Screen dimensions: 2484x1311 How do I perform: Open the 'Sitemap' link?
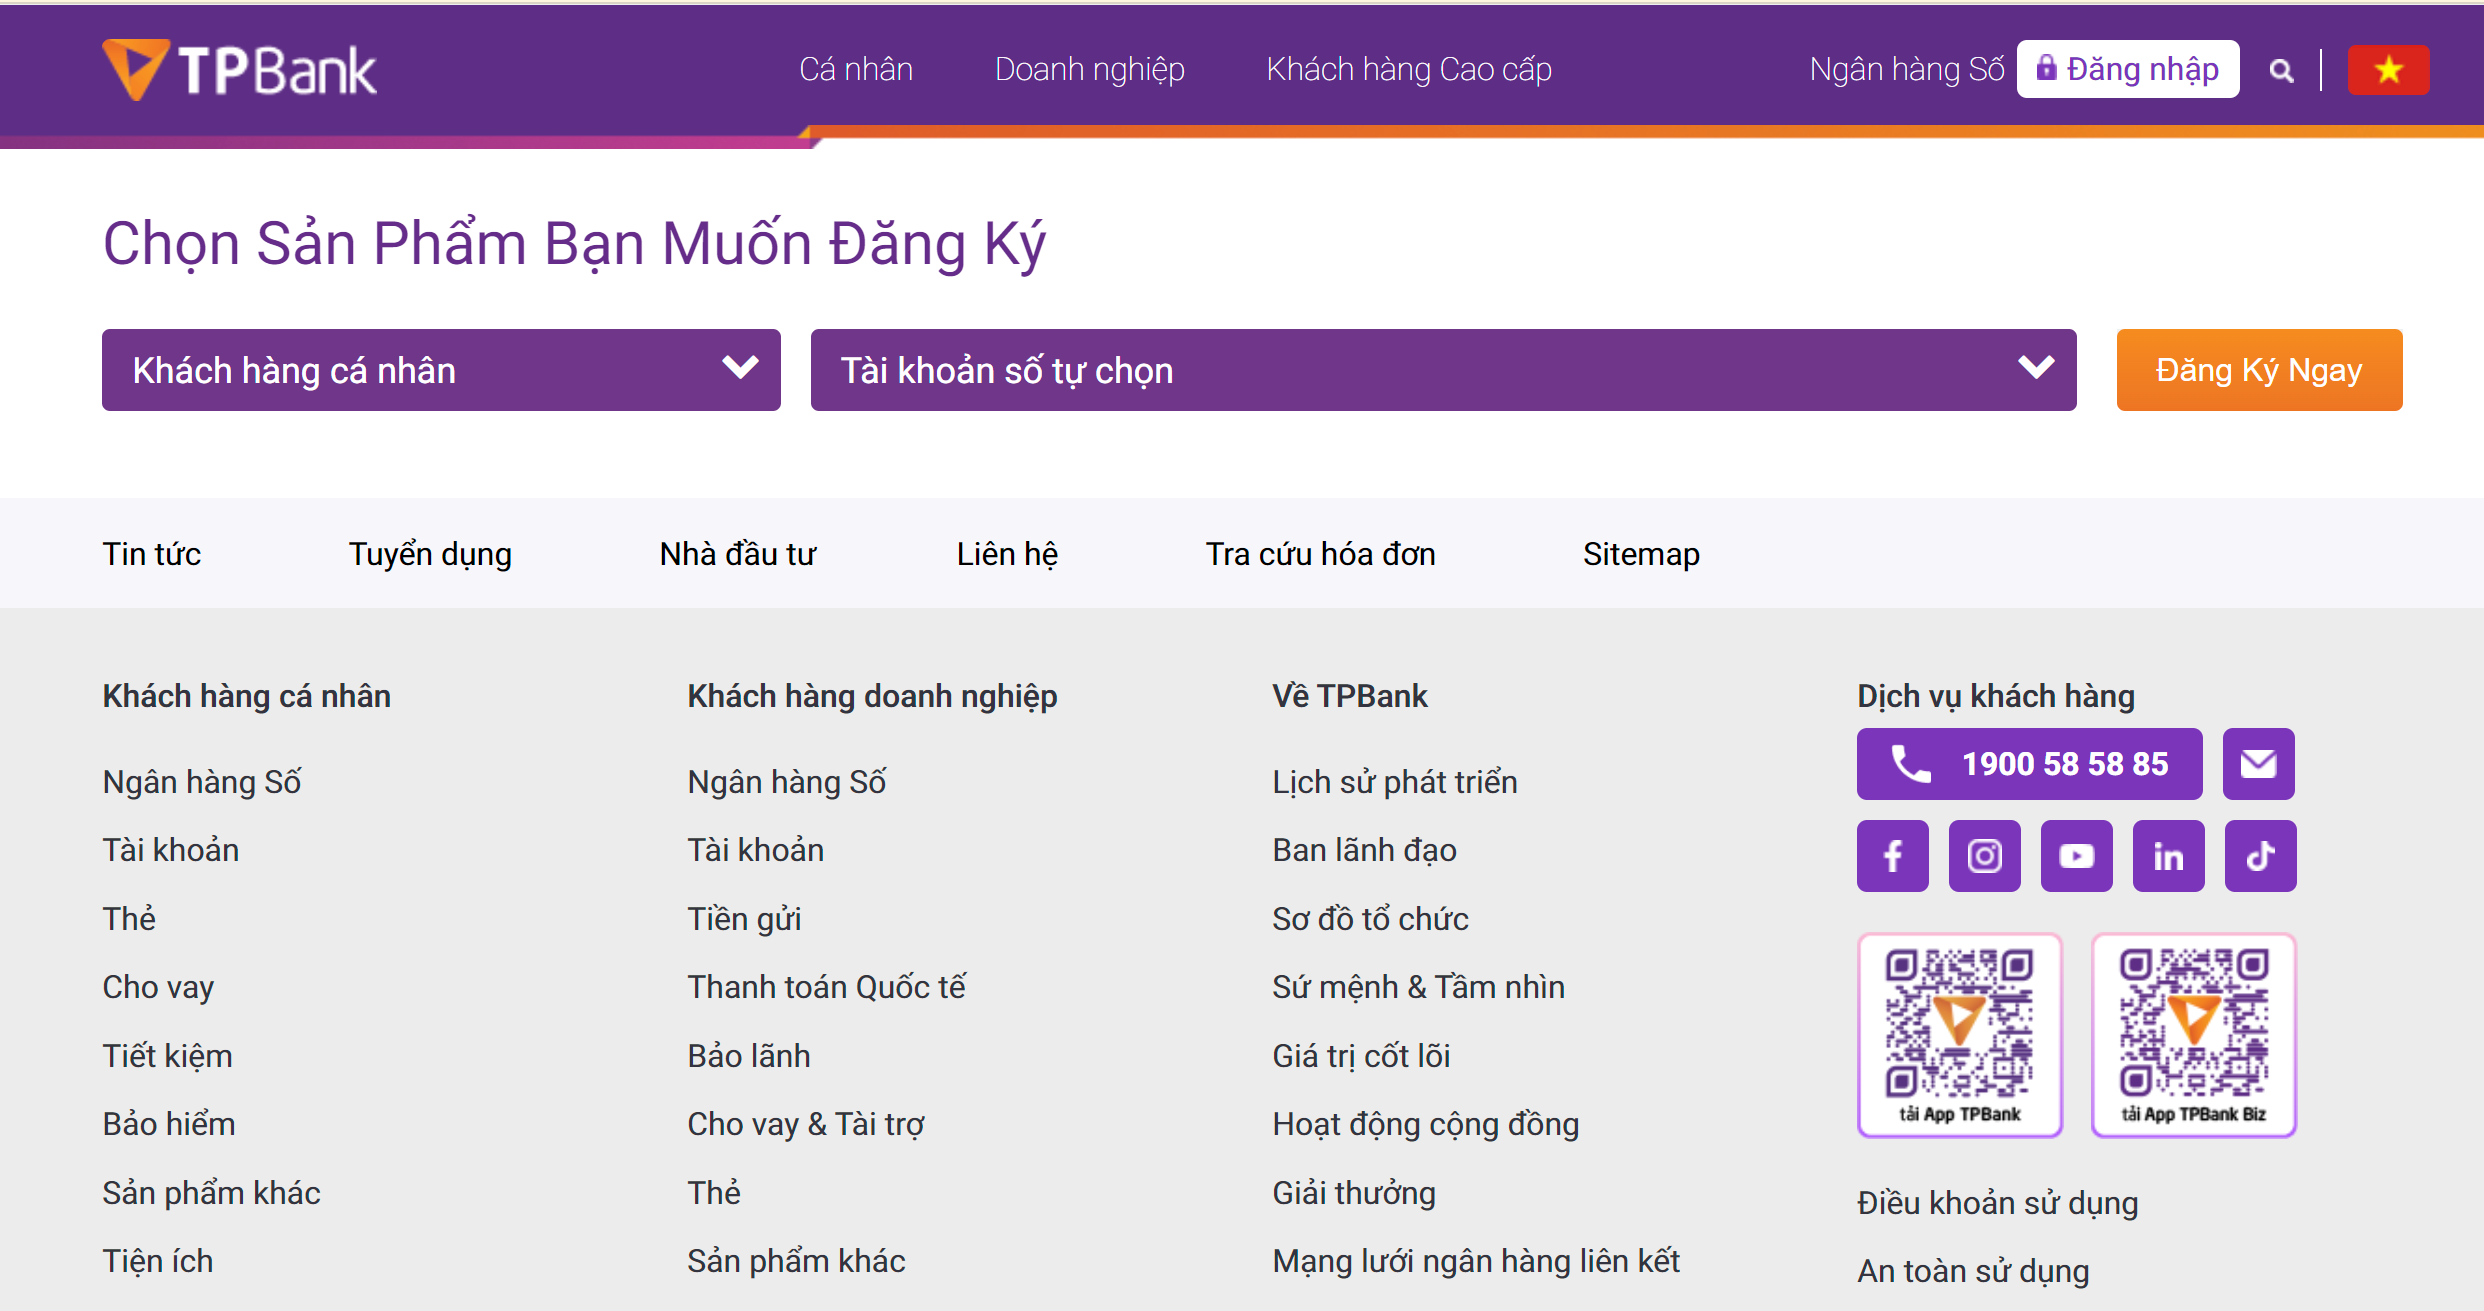[x=1641, y=554]
